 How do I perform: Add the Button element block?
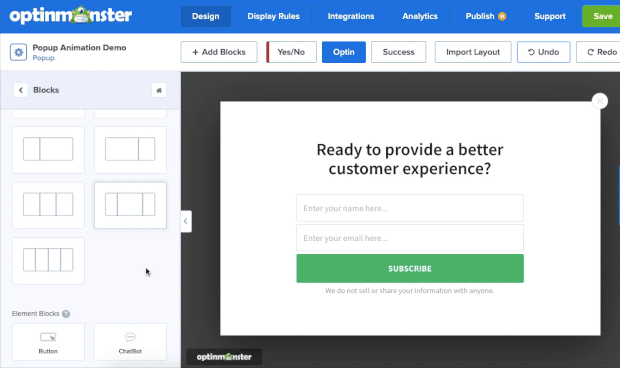(48, 342)
